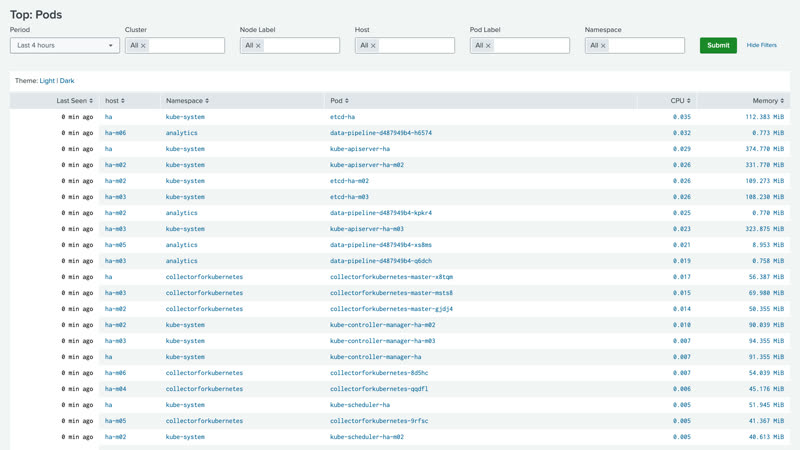Viewport: 800px width, 450px height.
Task: Click namespace kube-system in etcd-ha row
Action: click(x=185, y=117)
